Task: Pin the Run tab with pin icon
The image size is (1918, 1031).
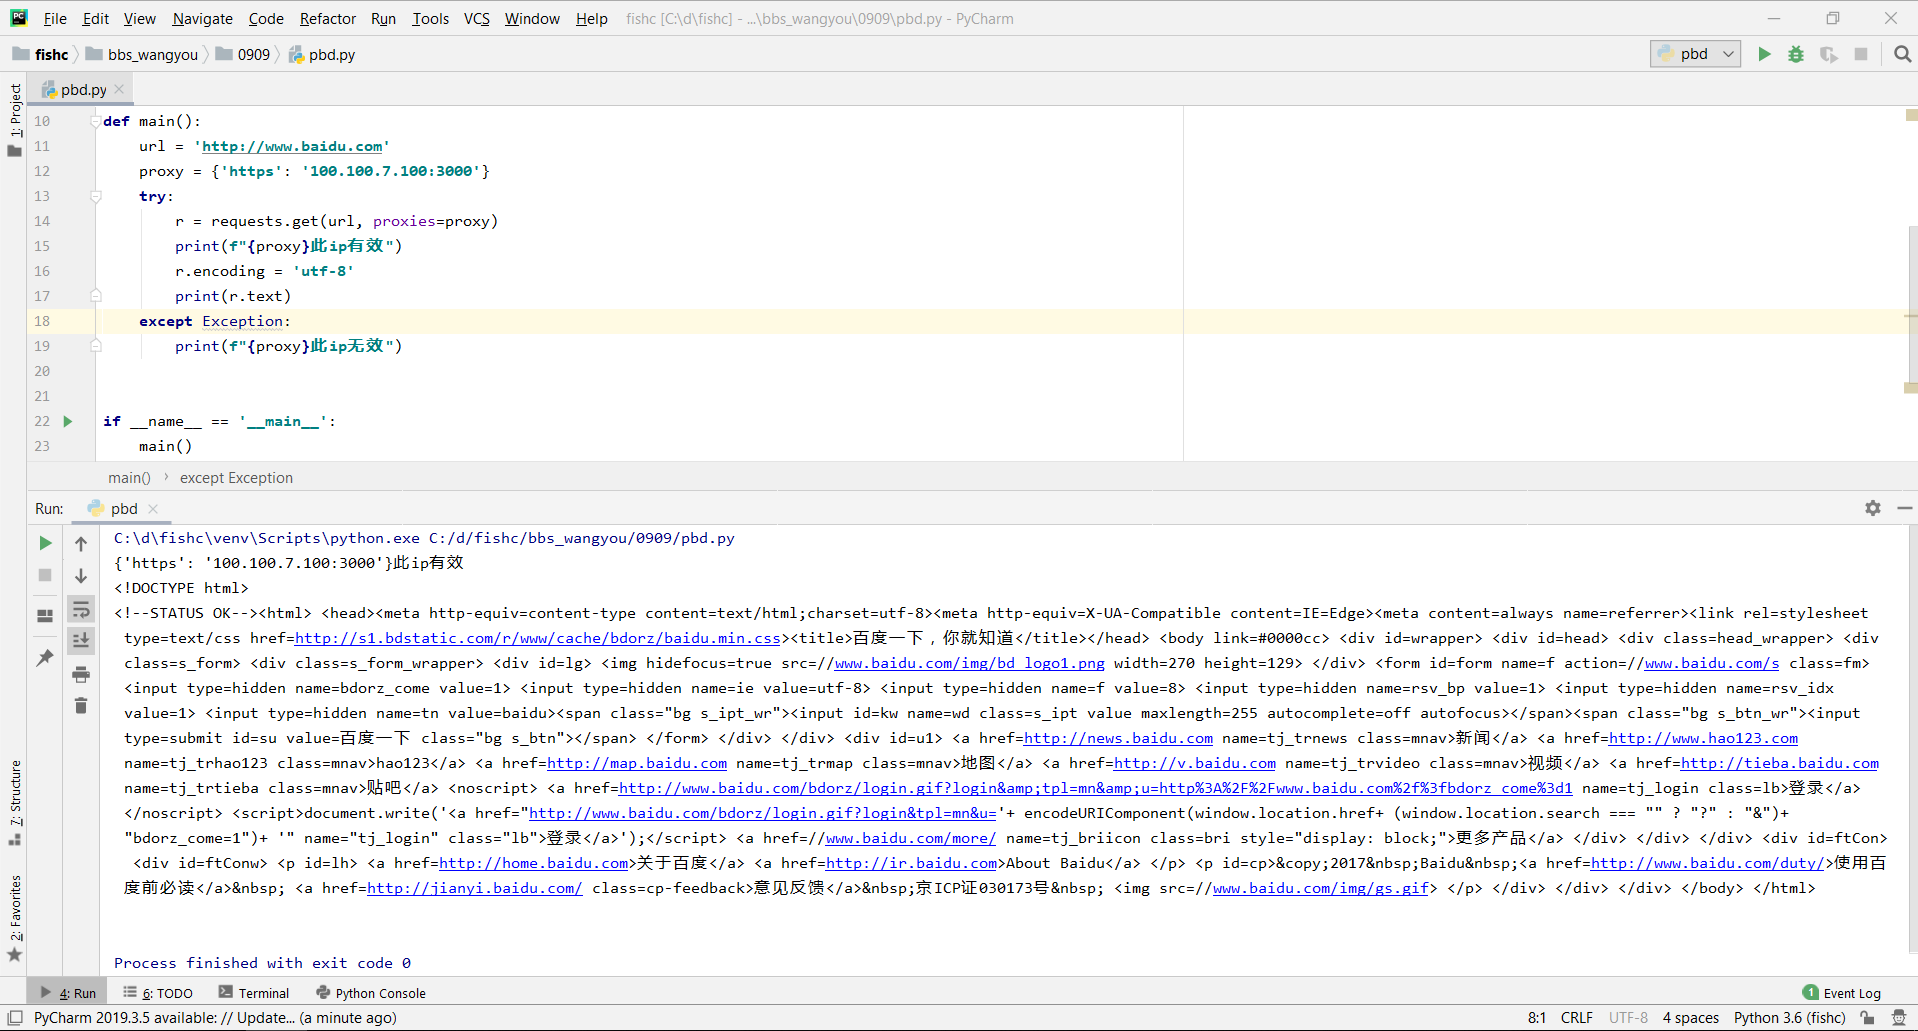Action: (45, 657)
